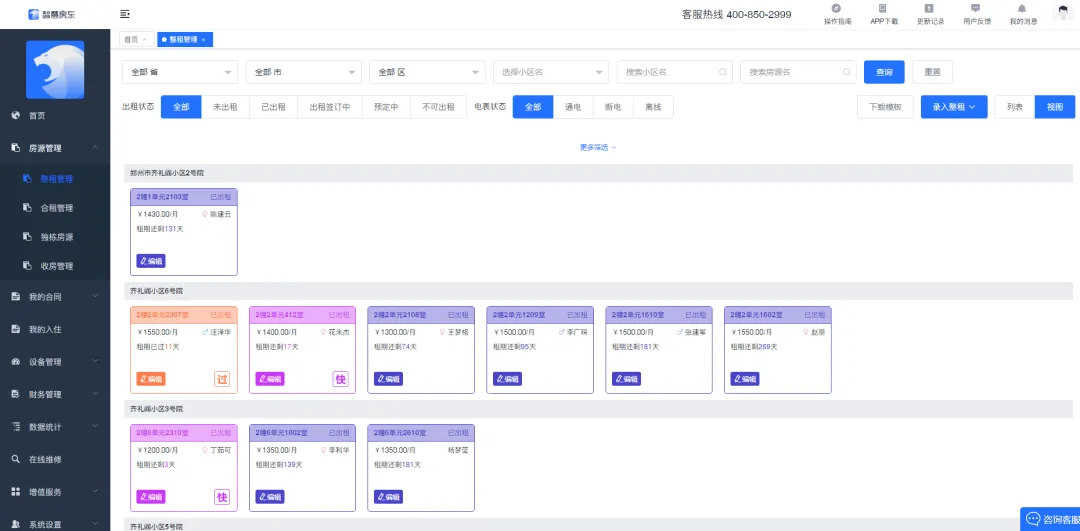1080x531 pixels.
Task: Select 通电 meter status filter
Action: 573,107
